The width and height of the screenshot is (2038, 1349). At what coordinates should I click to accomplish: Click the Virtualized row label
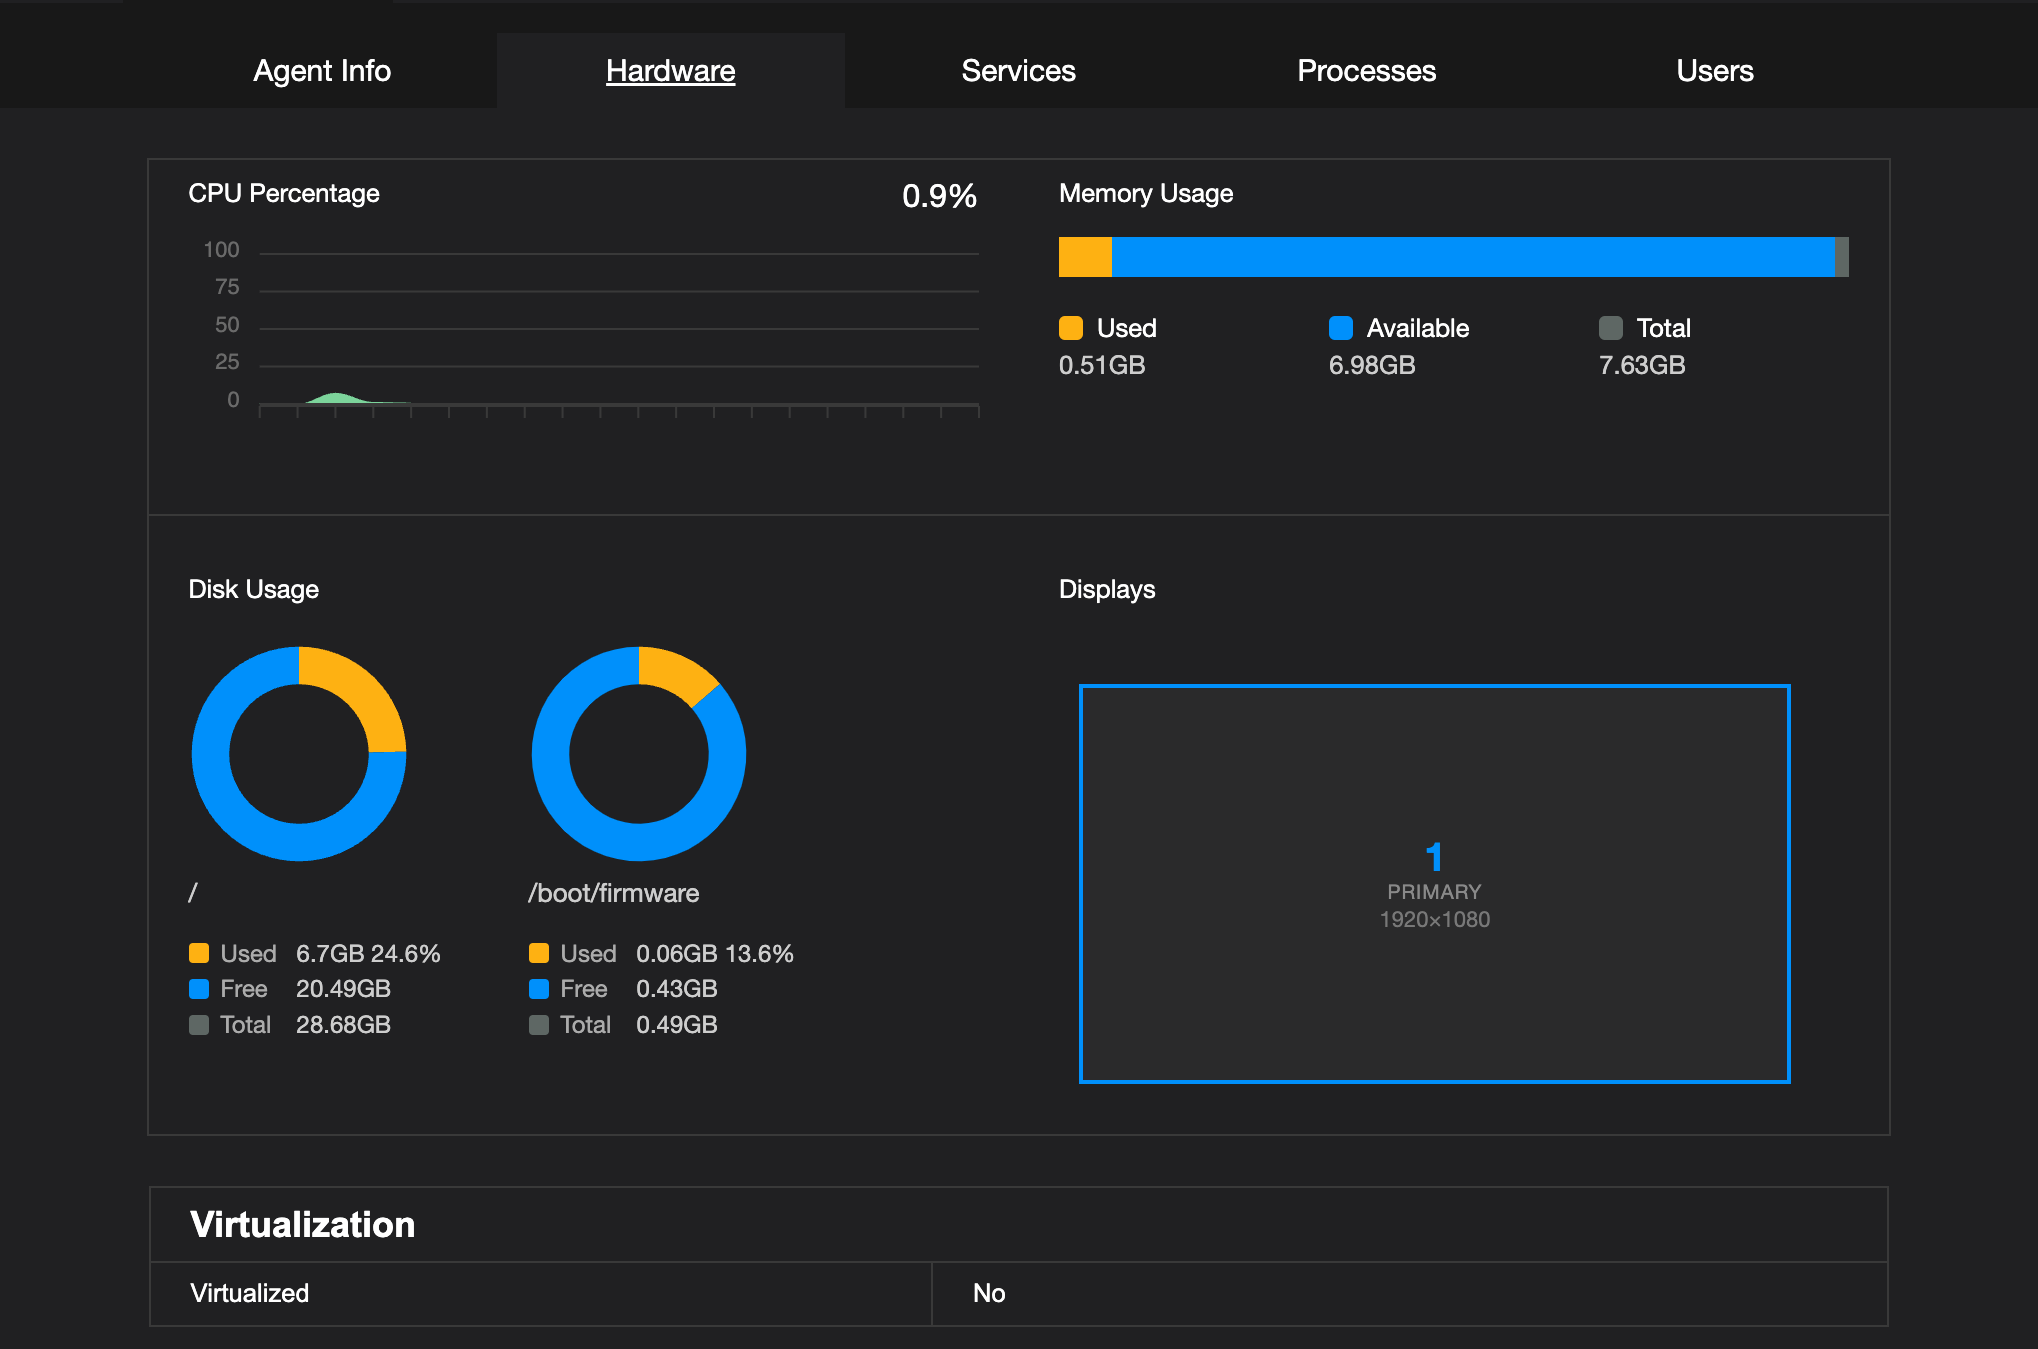pyautogui.click(x=250, y=1293)
